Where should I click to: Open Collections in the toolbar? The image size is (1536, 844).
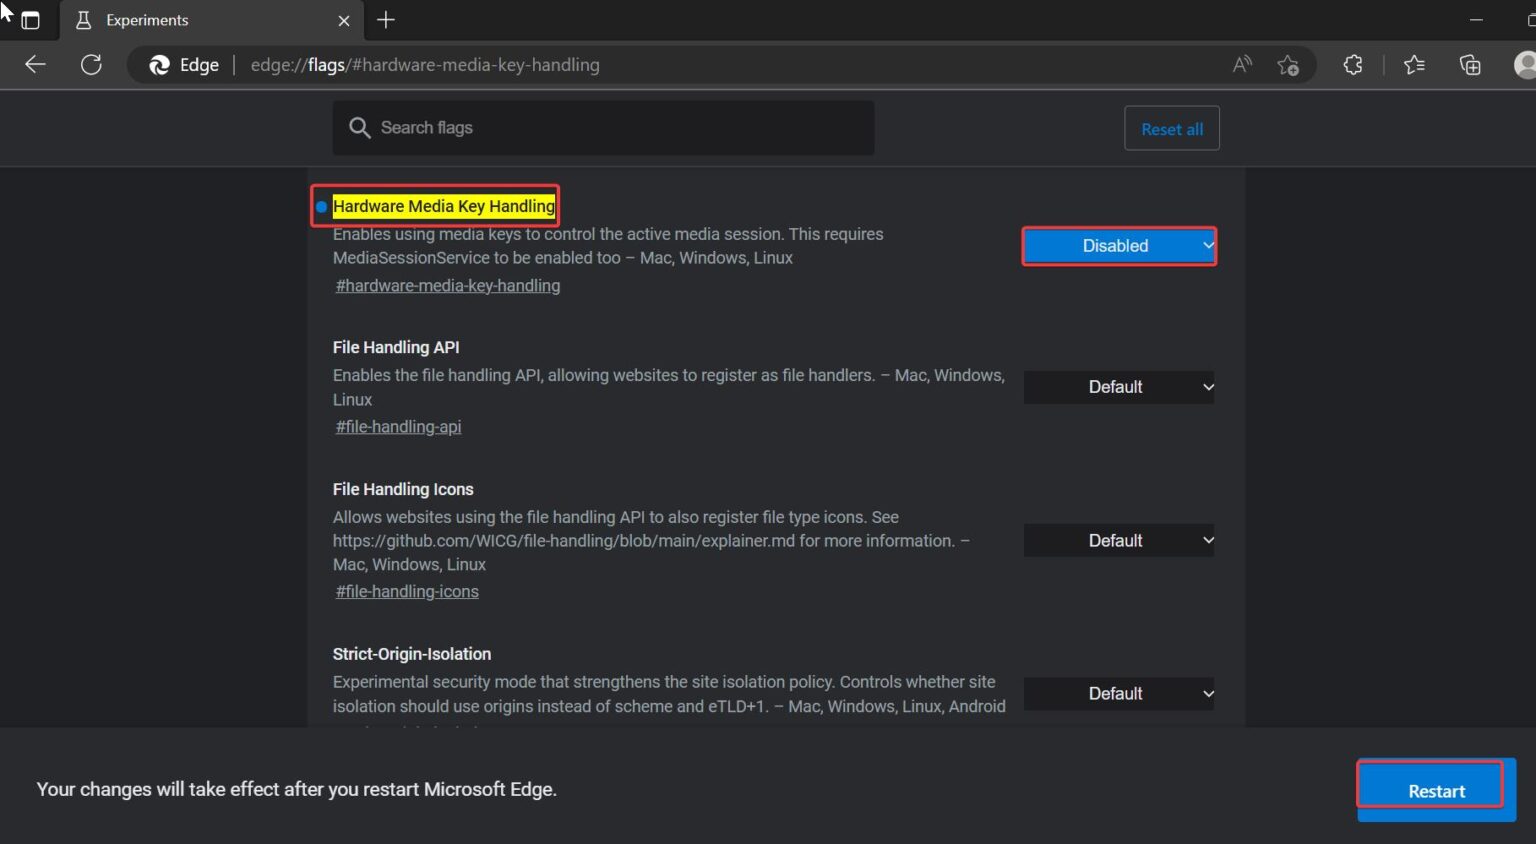point(1470,64)
